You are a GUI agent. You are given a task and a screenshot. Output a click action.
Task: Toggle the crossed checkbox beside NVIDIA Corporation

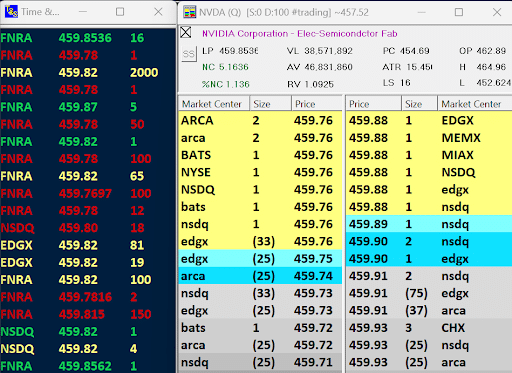coord(186,33)
